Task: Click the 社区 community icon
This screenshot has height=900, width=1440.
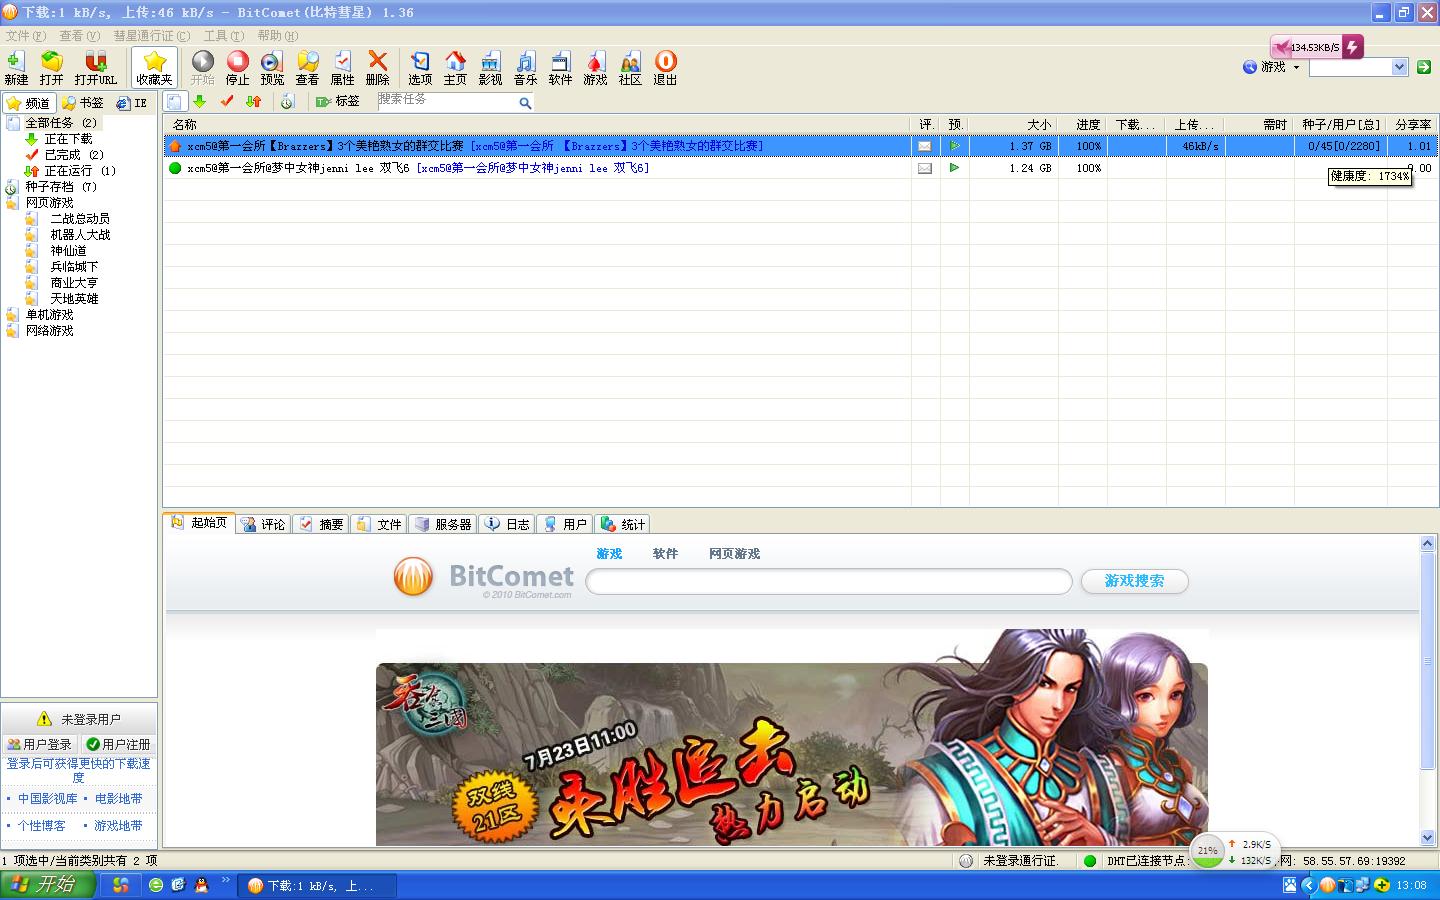Action: tap(630, 68)
